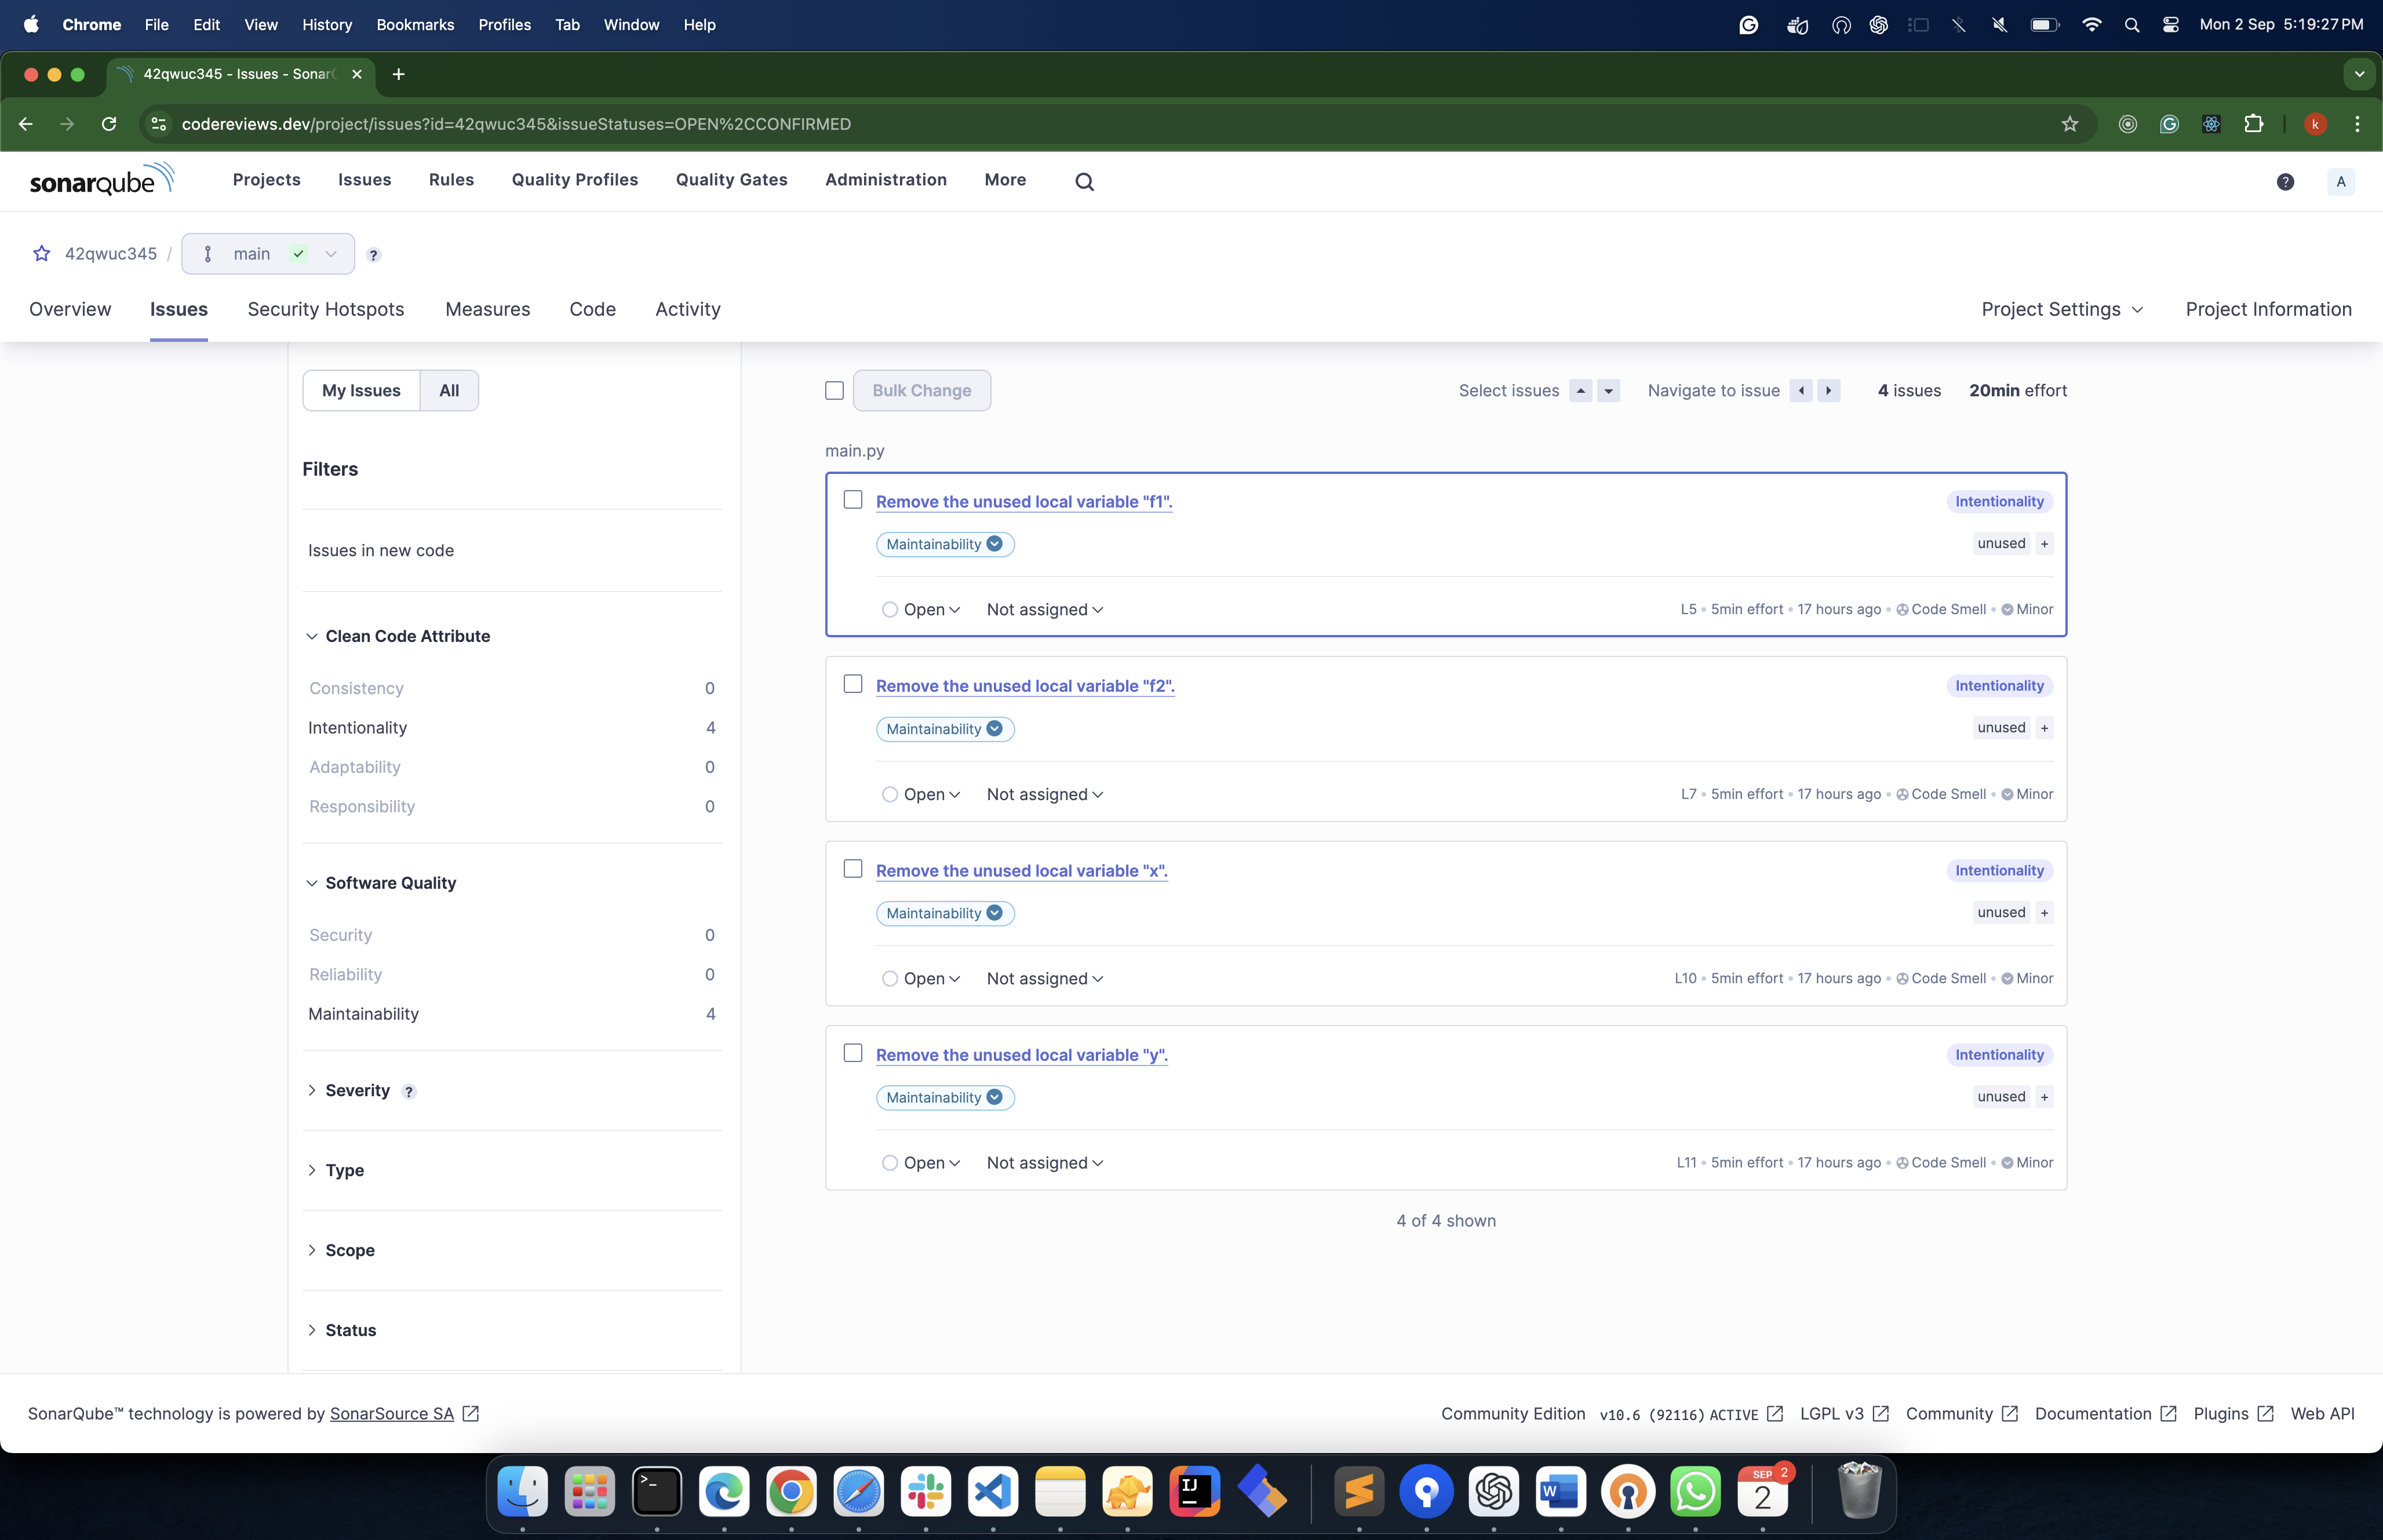2383x1540 pixels.
Task: Add tag to the "x" issue
Action: [2044, 913]
